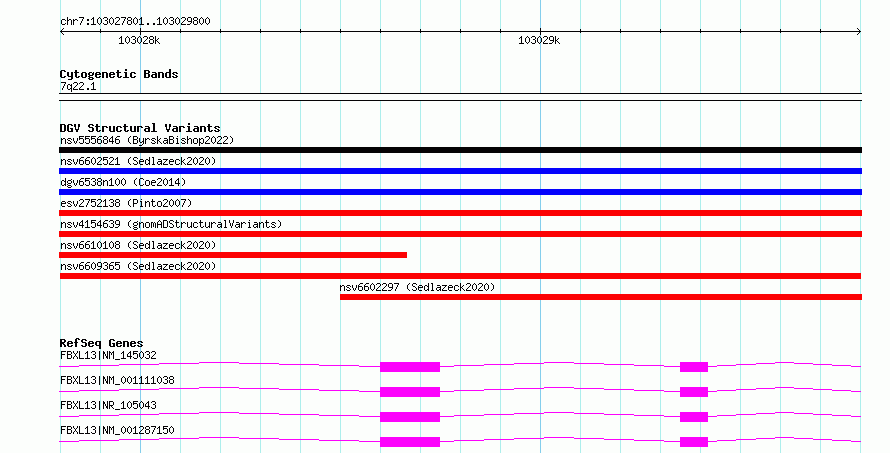Click the RefSeq Genes track title
890x453 pixels.
(101, 343)
